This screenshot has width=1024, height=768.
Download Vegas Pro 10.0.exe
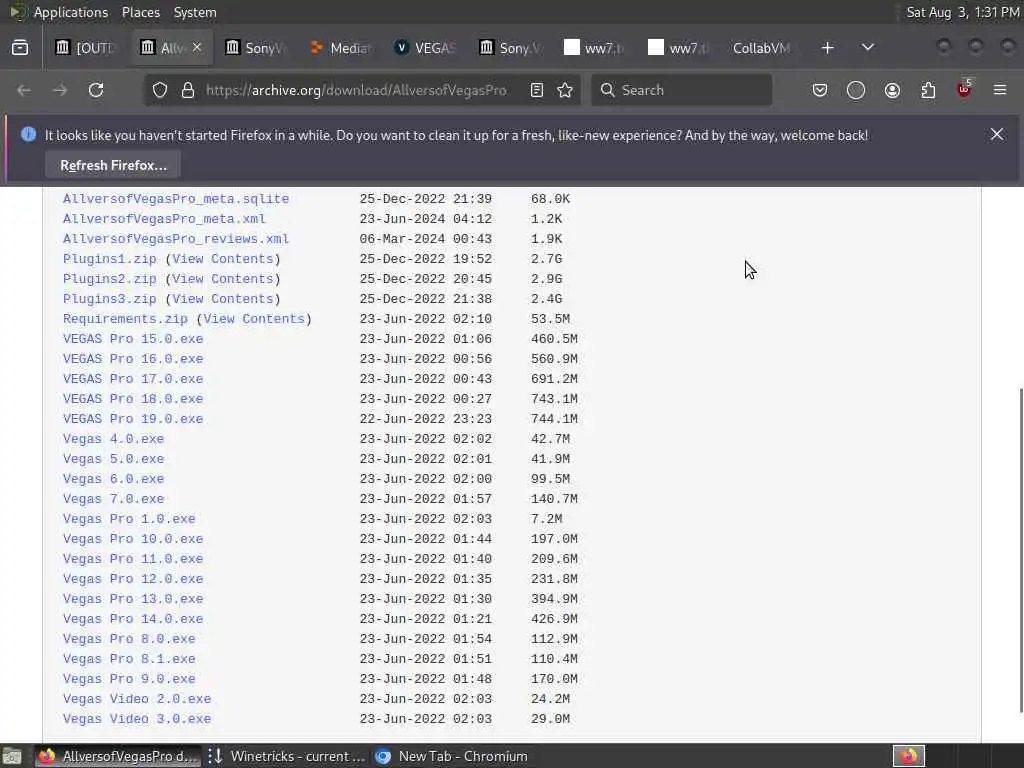[133, 539]
